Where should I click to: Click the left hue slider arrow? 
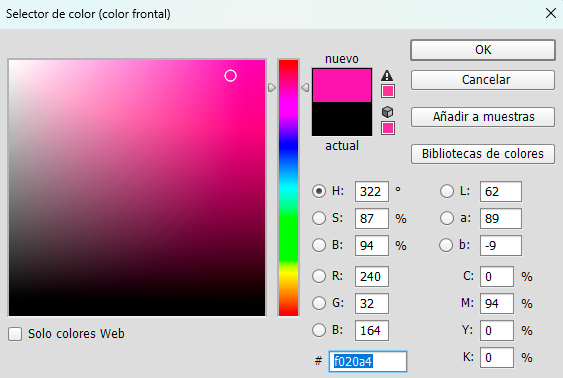(272, 87)
